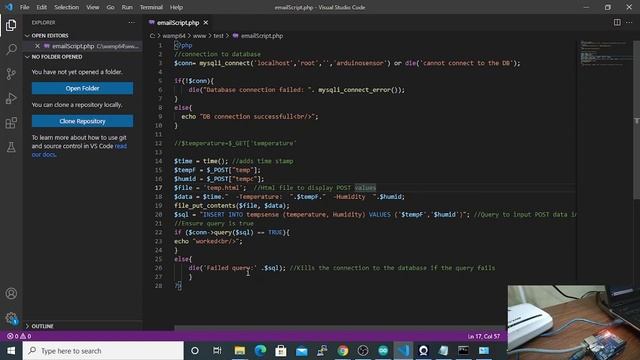Click the Explorer more actions ellipsis
Image resolution: width=640 pixels, height=360 pixels.
coord(131,22)
